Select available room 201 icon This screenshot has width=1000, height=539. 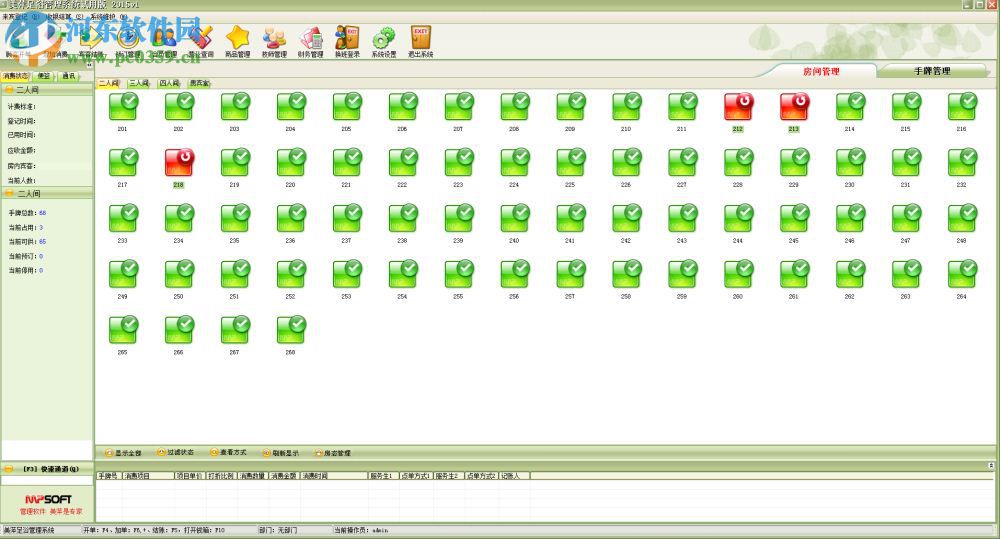click(123, 107)
